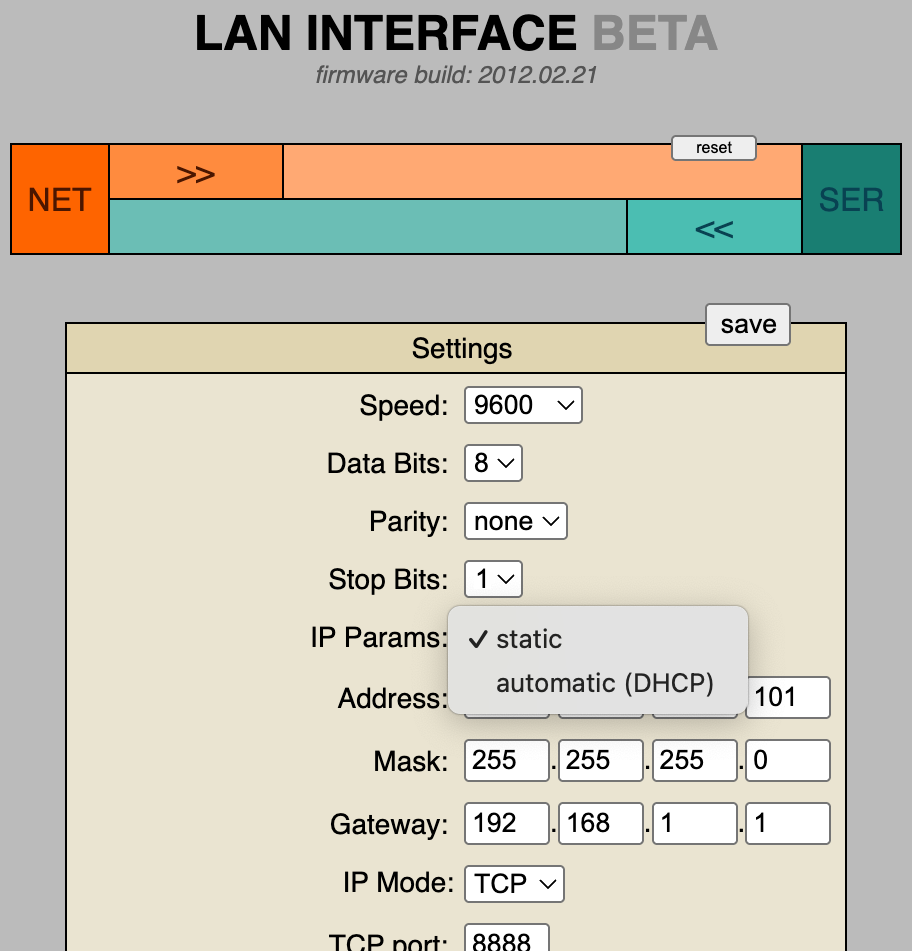Click the TCP port field
Image resolution: width=912 pixels, height=951 pixels.
point(507,939)
